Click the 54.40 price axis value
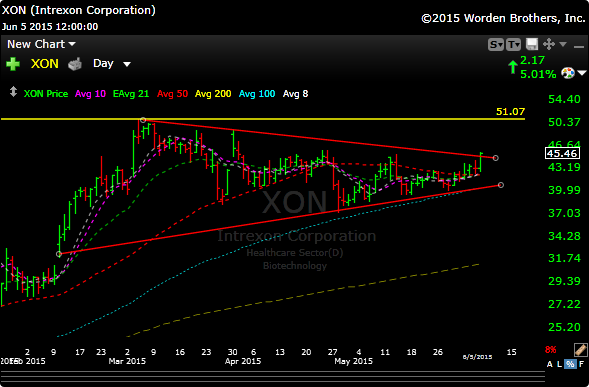The height and width of the screenshot is (387, 589). [564, 99]
